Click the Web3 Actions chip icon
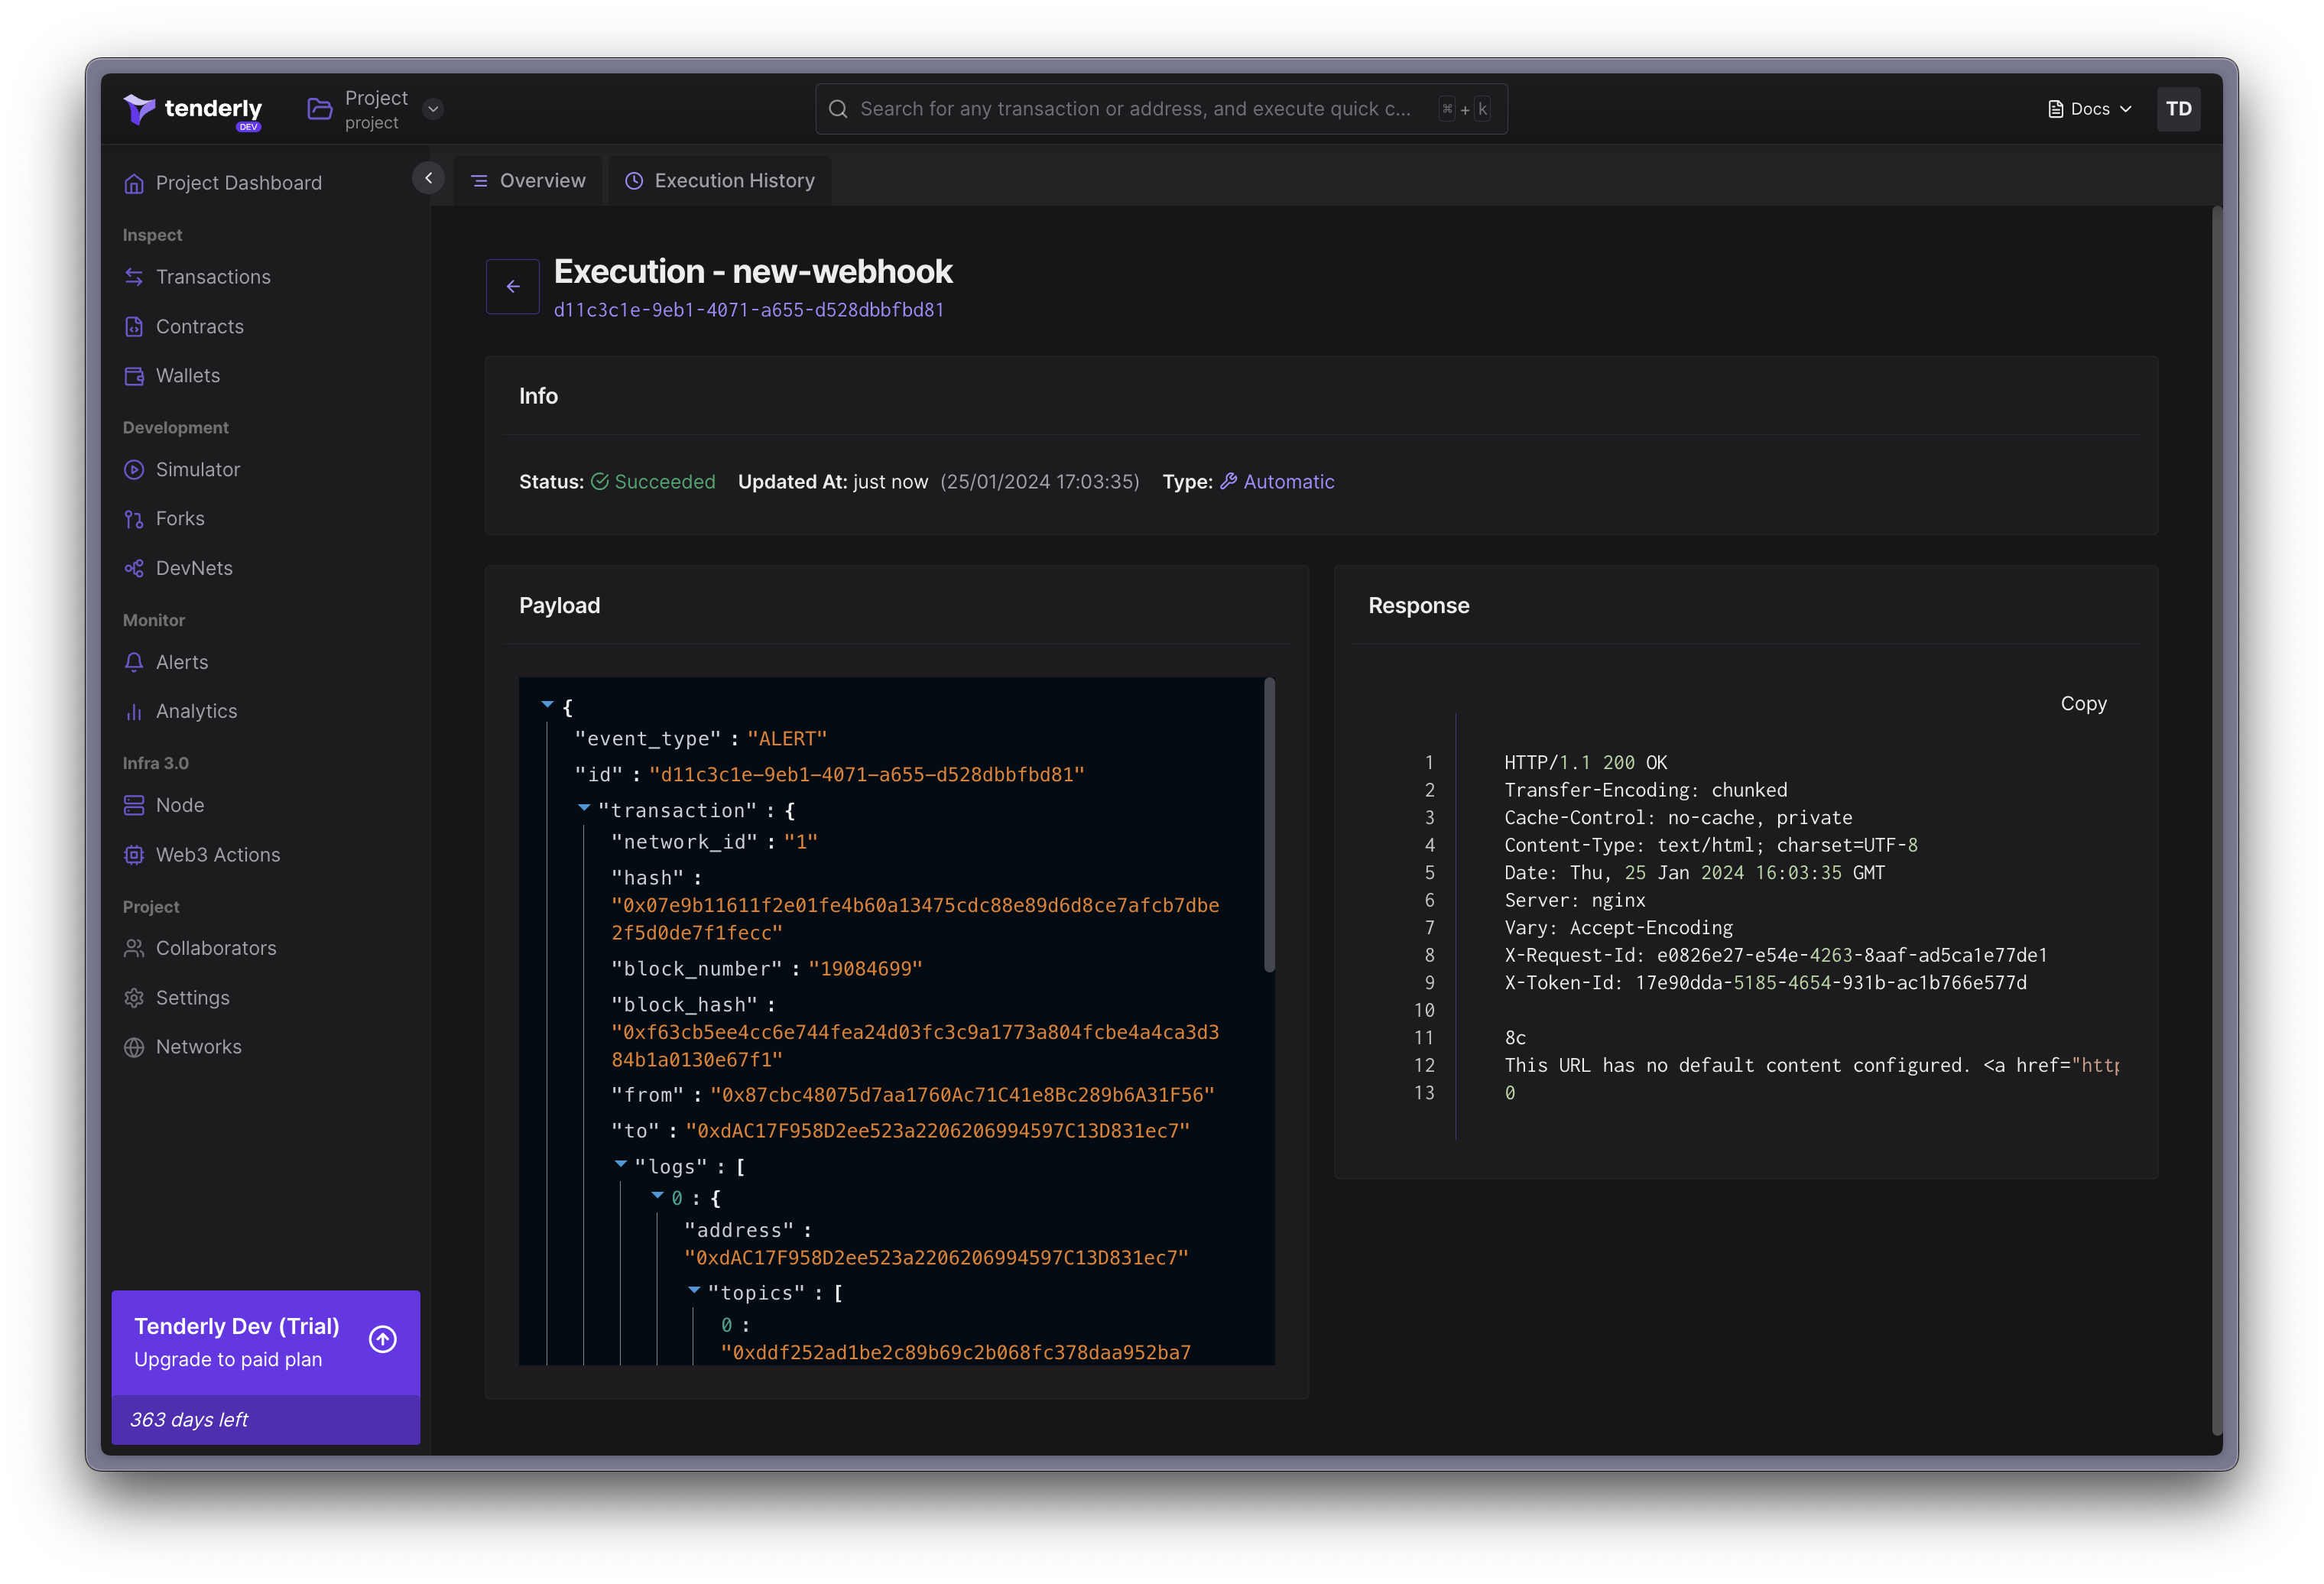Viewport: 2324px width, 1584px height. [x=134, y=855]
